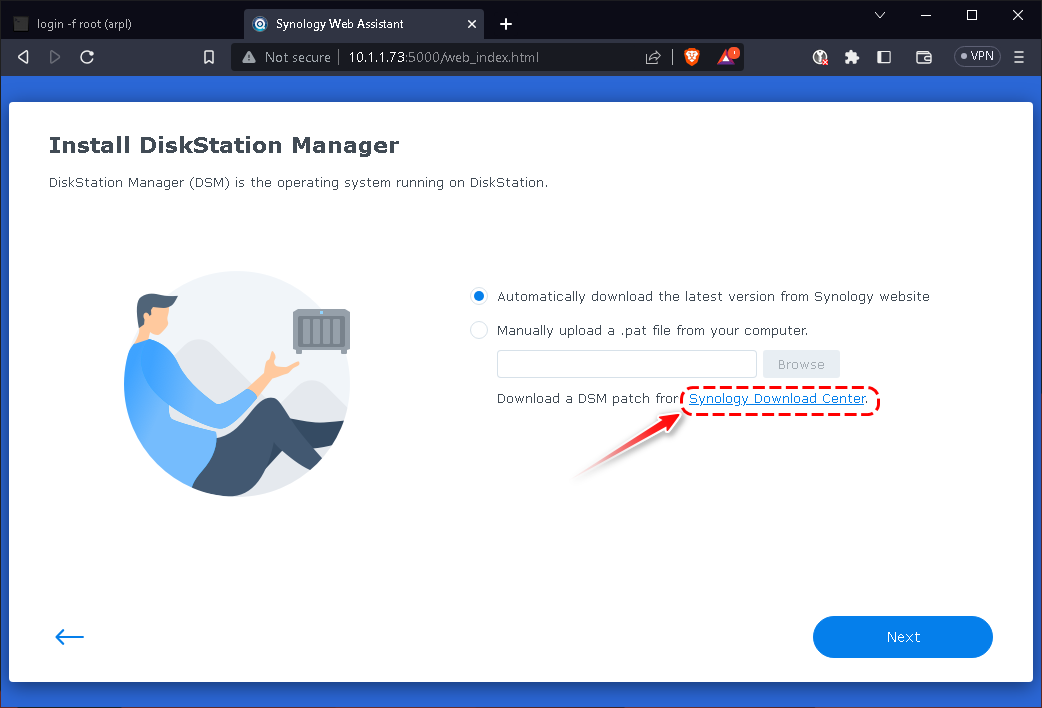Screen dimensions: 1042x708
Task: Click the back arrow on installer page
Action: [69, 637]
